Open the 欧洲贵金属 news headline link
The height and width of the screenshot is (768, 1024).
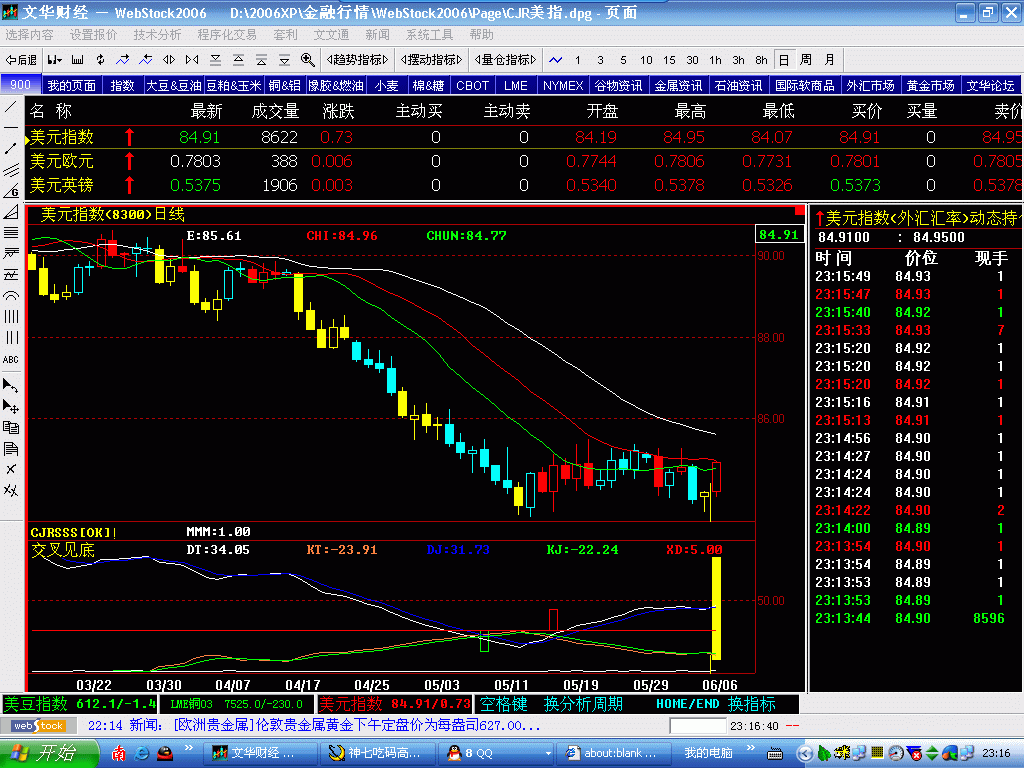(357, 726)
